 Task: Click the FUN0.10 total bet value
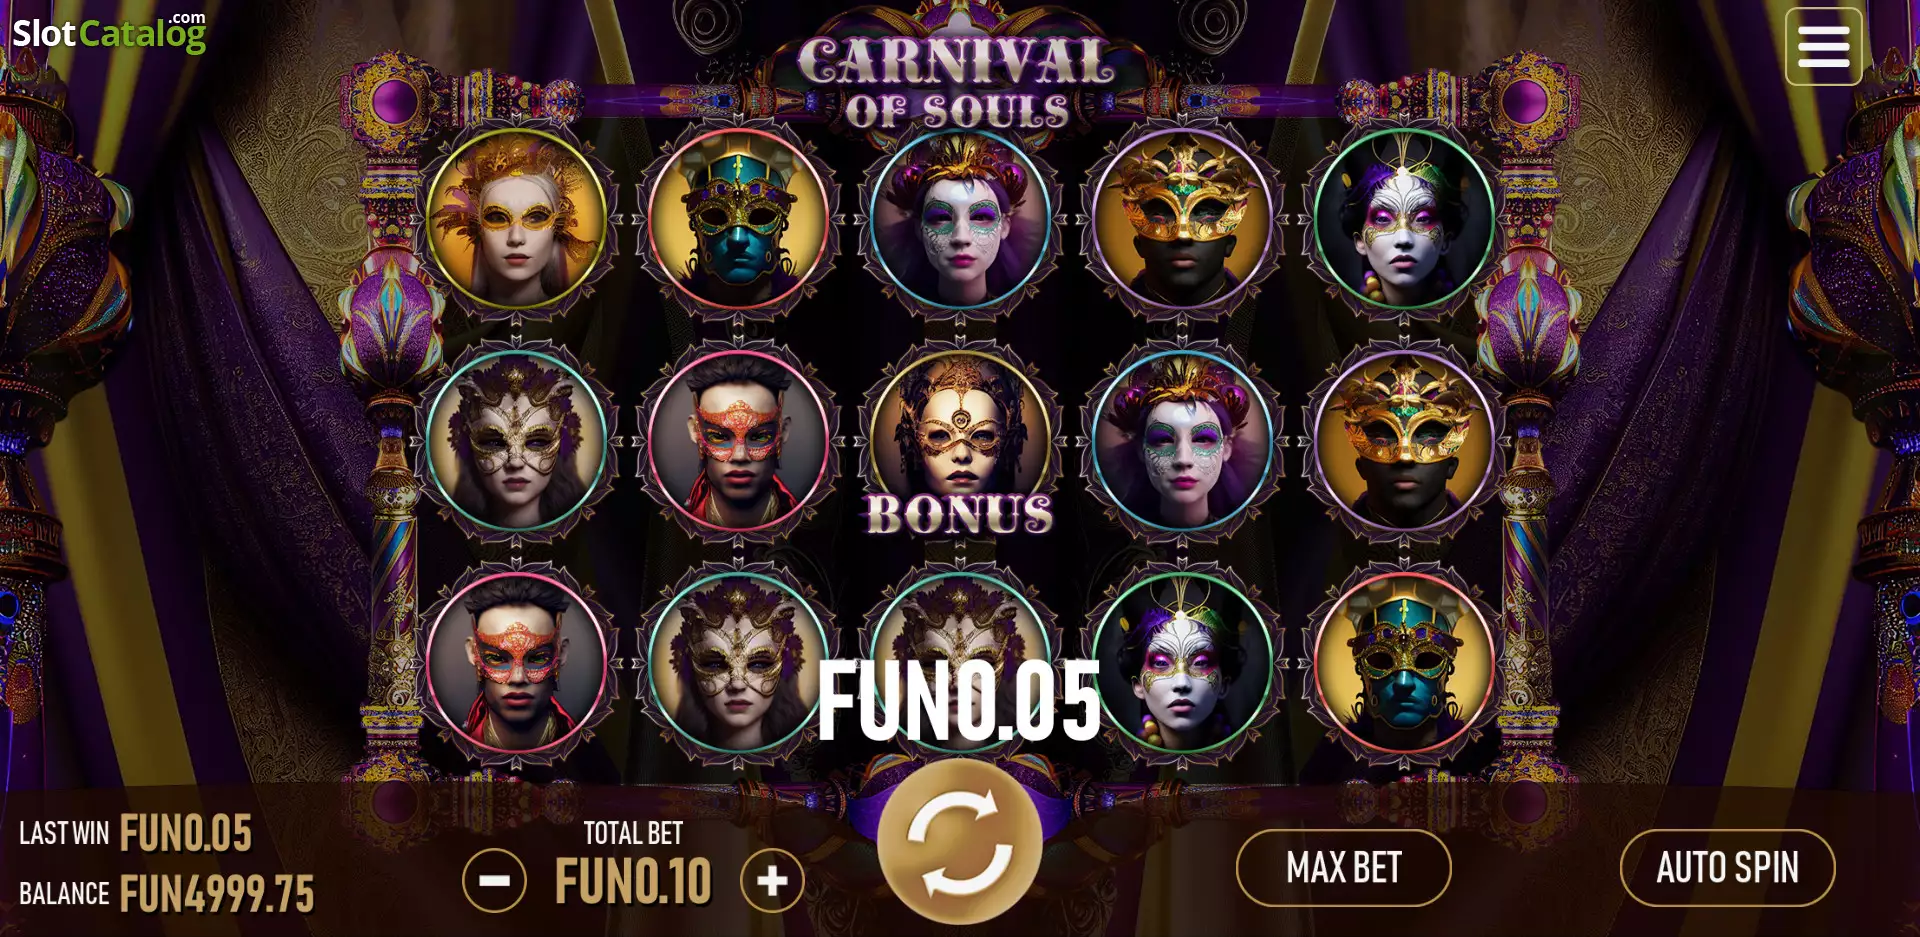click(x=633, y=881)
